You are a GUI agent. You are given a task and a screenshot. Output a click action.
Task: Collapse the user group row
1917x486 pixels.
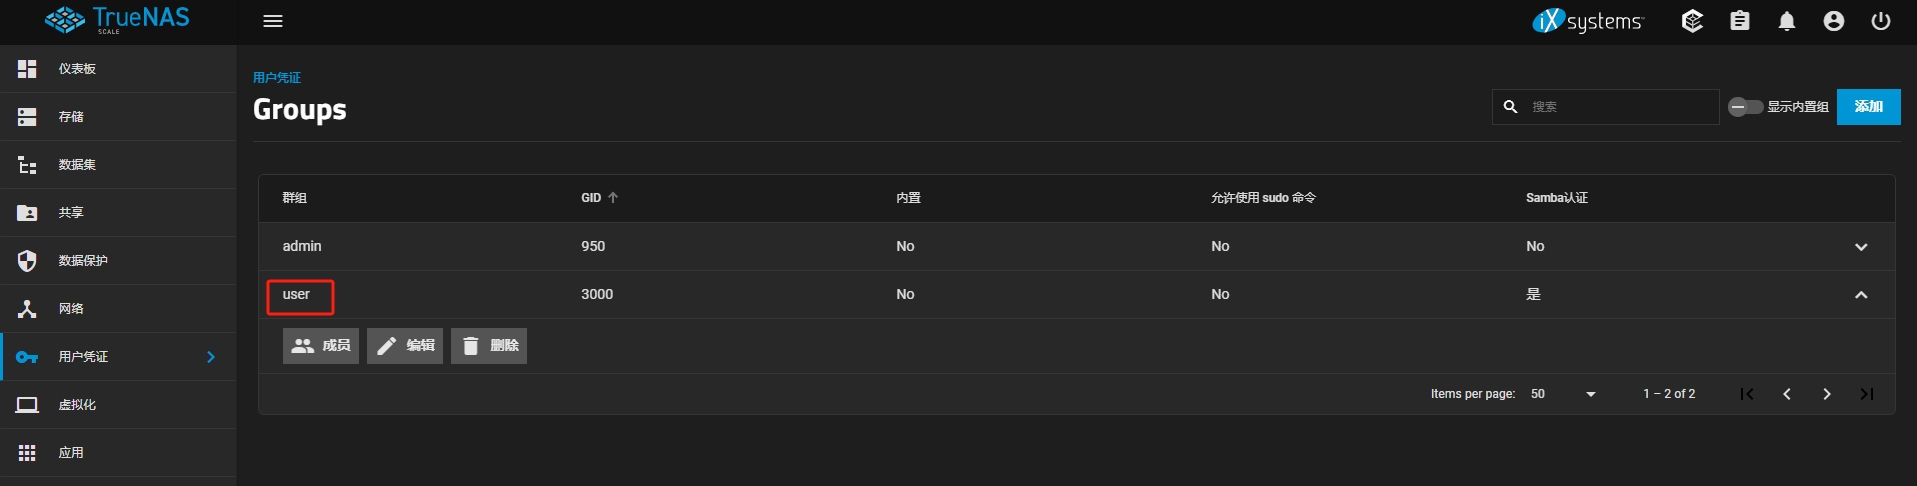click(x=1861, y=295)
